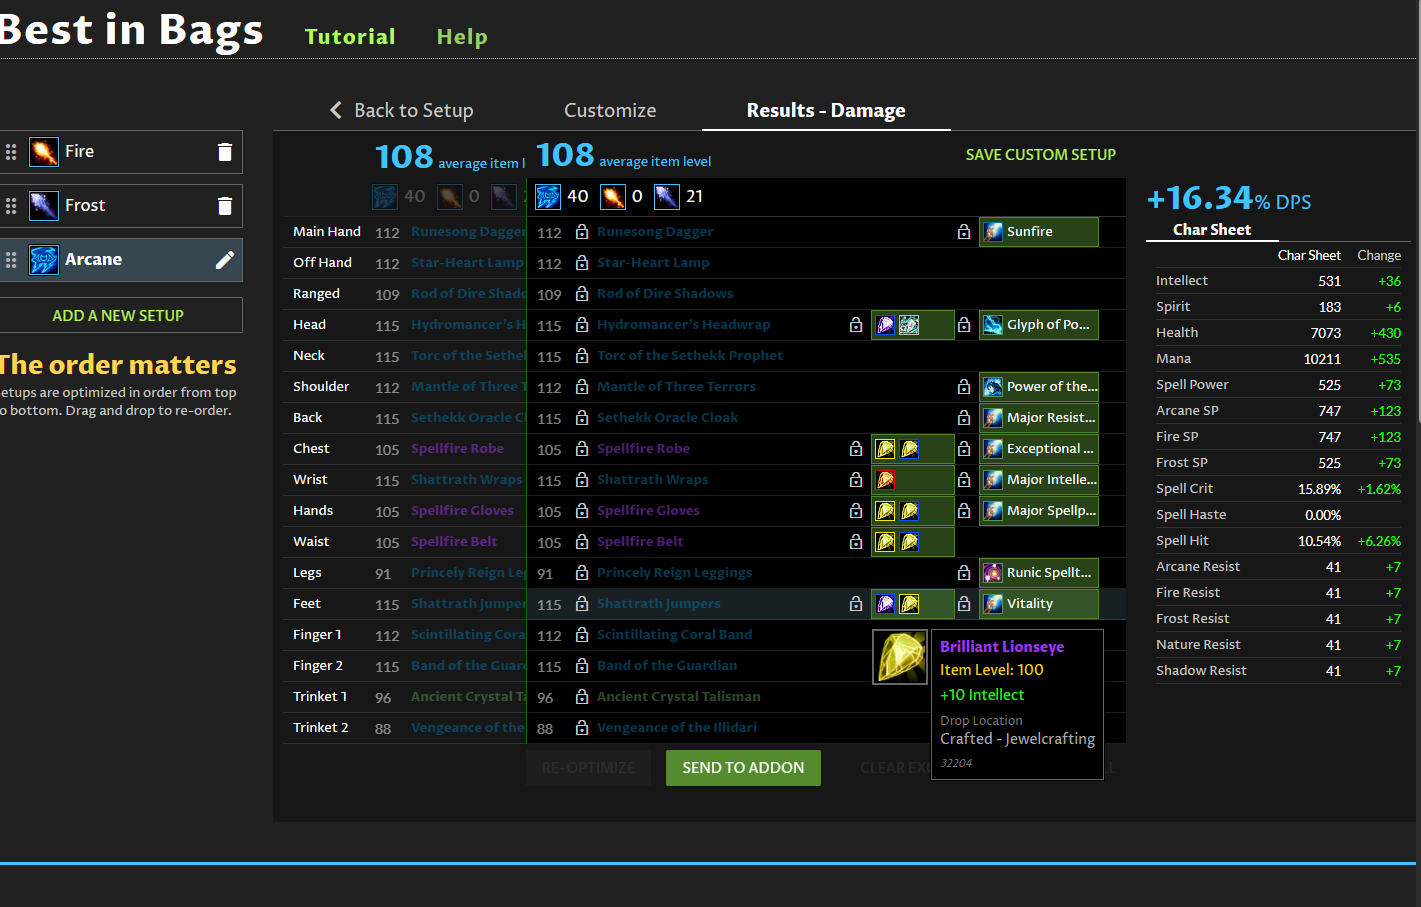The width and height of the screenshot is (1421, 907).
Task: Click SAVE CUSTOM SETUP link
Action: [x=1040, y=155]
